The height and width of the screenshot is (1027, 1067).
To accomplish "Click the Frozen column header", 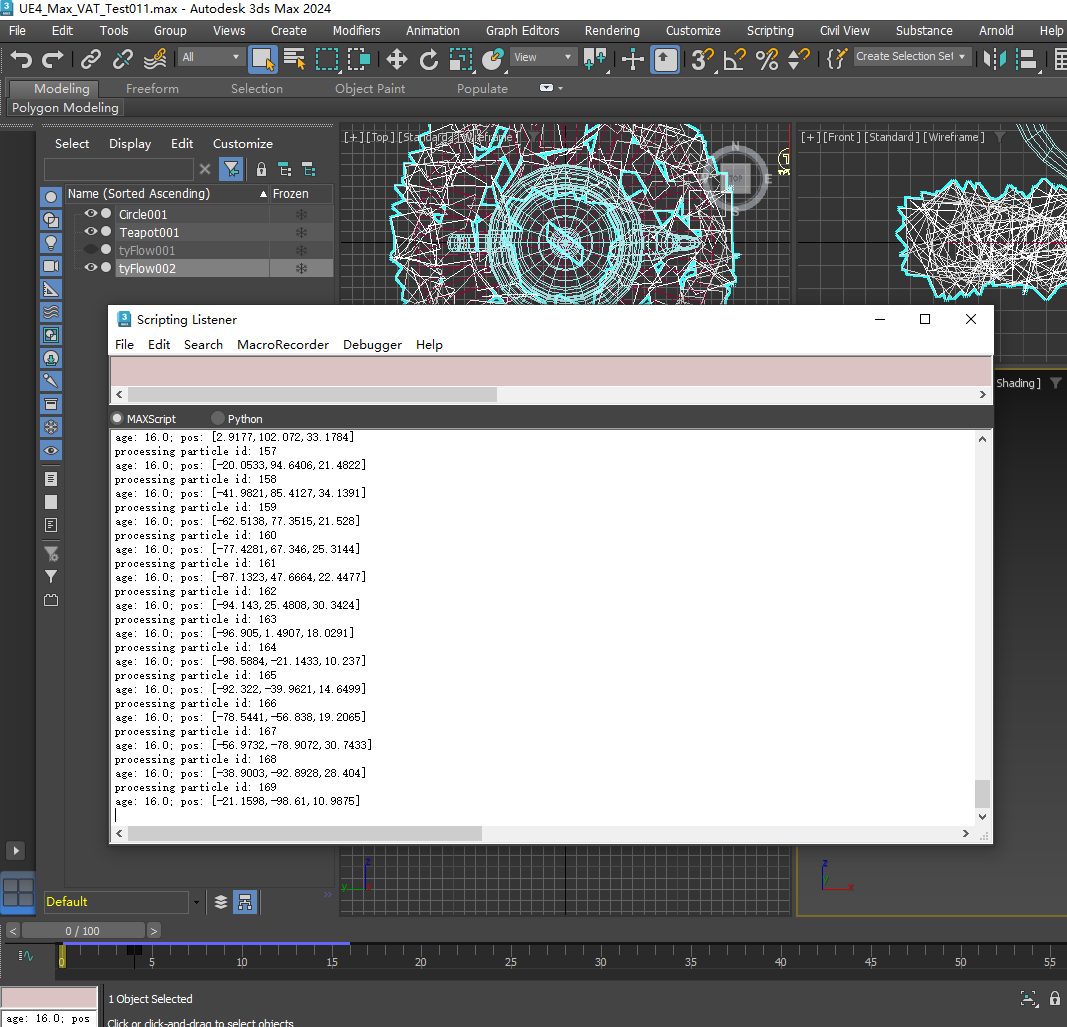I will [x=301, y=194].
